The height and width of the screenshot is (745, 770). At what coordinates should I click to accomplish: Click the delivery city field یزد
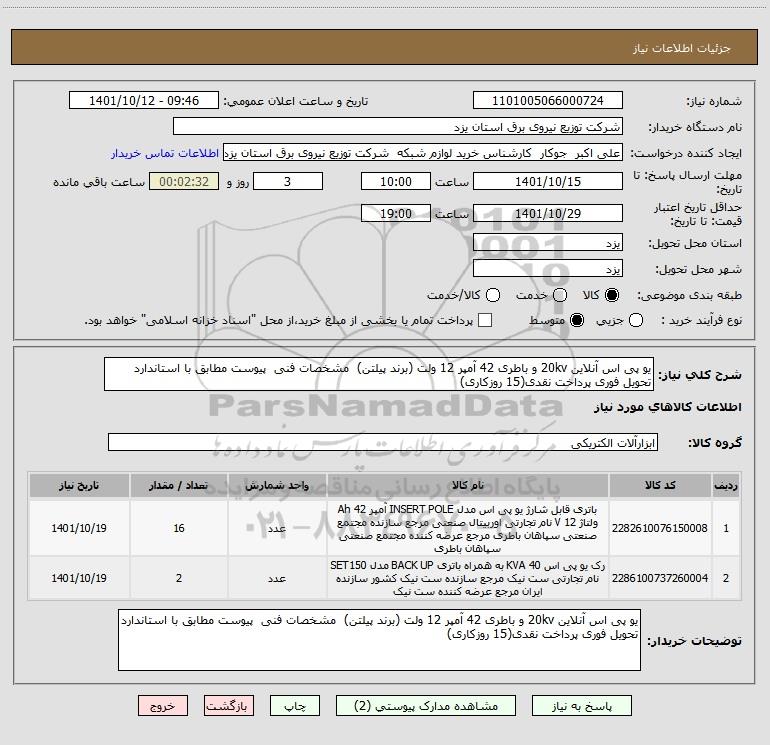pos(548,269)
